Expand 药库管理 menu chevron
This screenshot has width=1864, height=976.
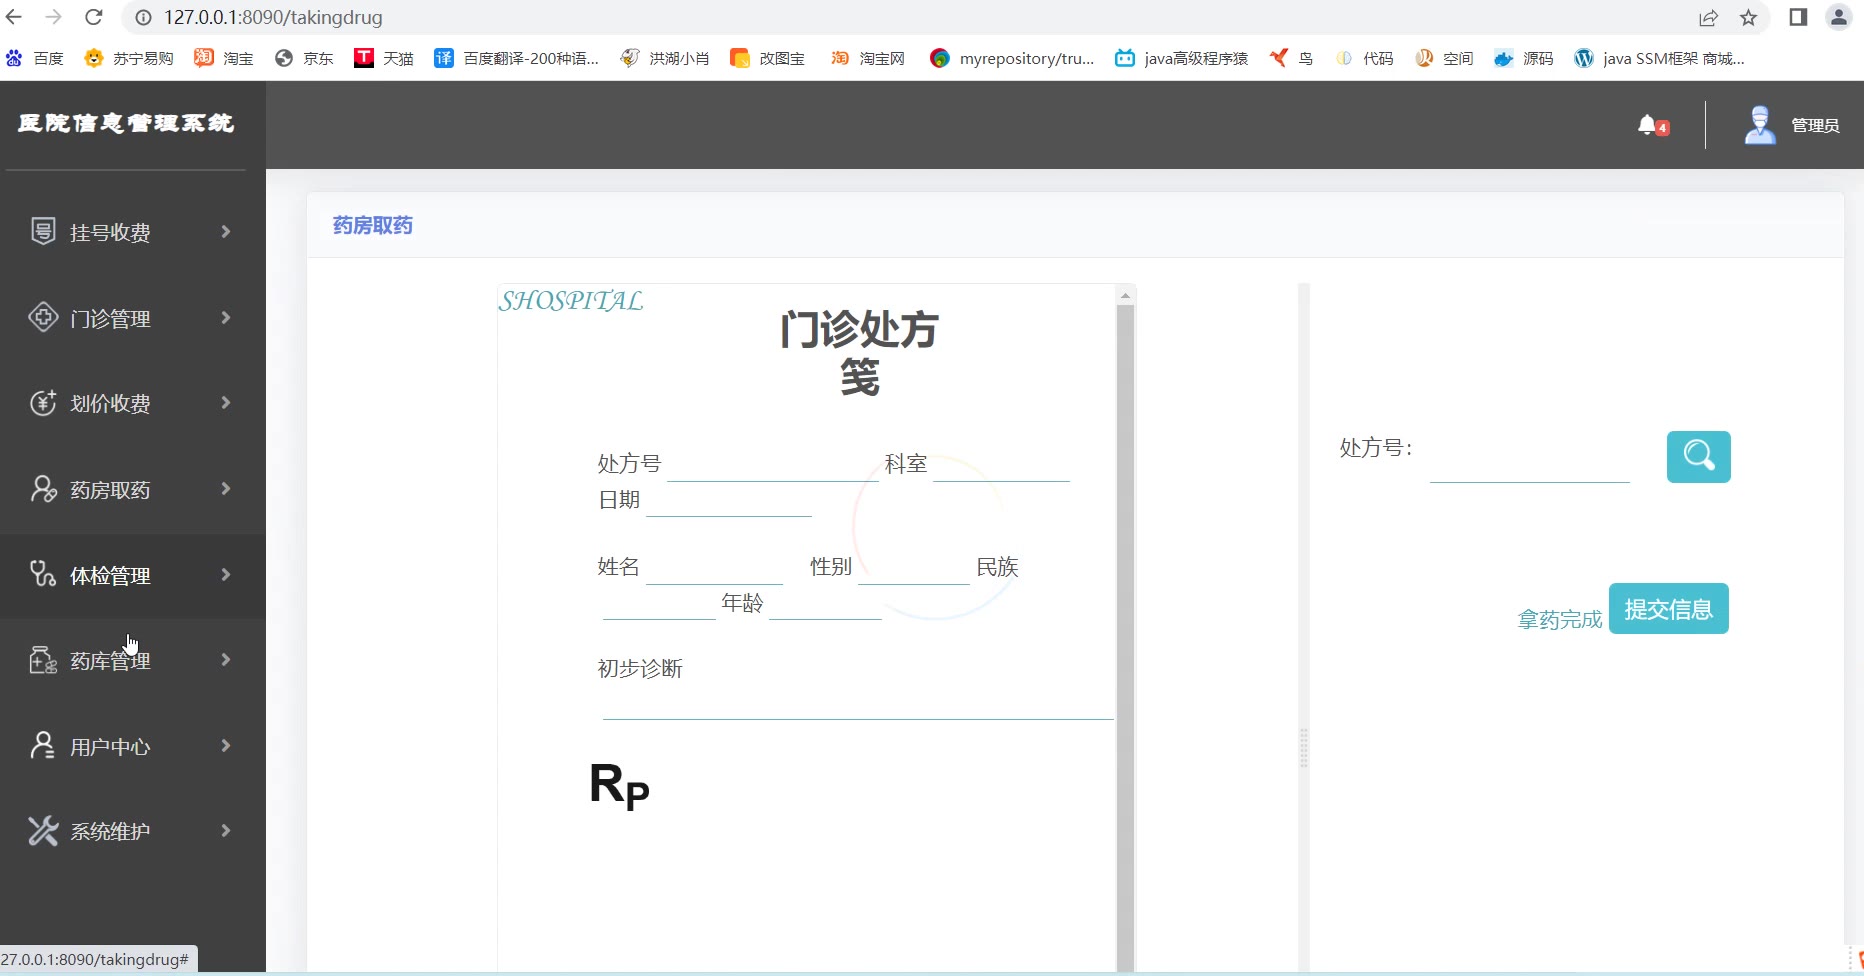226,659
